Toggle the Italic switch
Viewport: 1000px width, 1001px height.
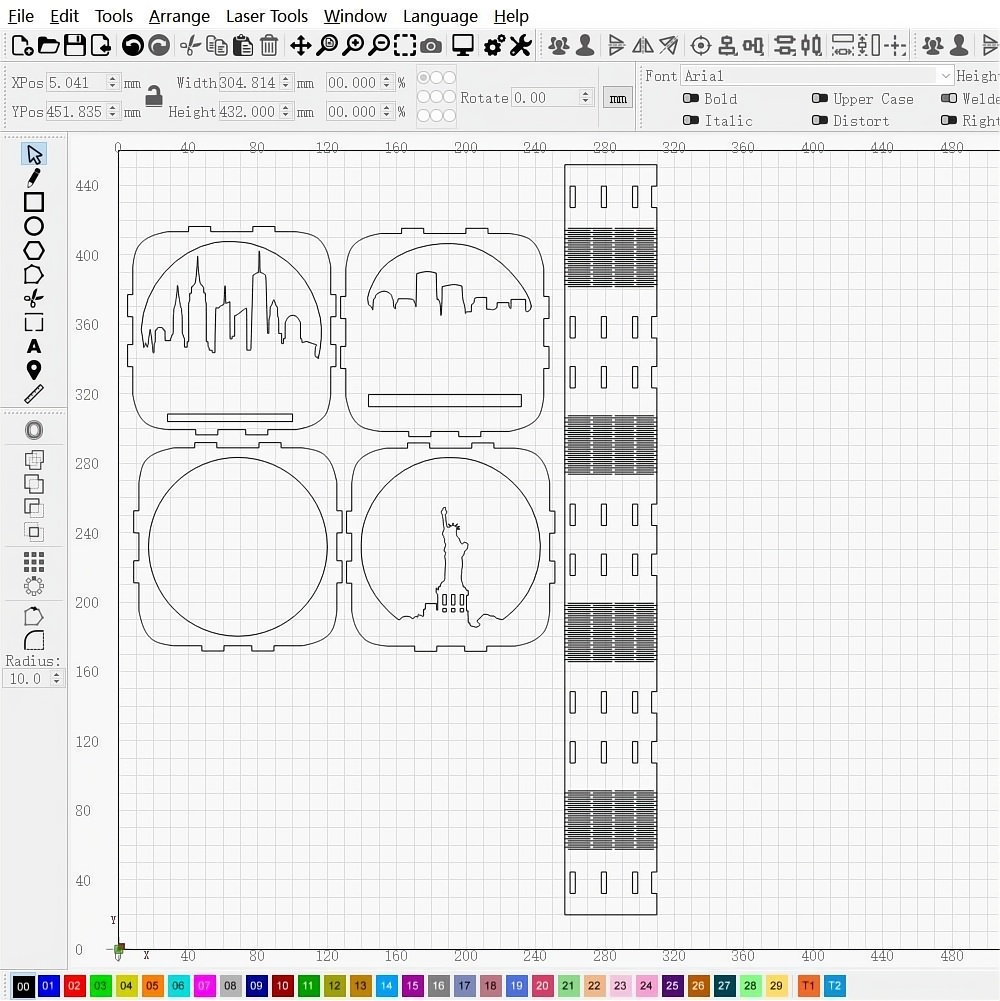[690, 120]
